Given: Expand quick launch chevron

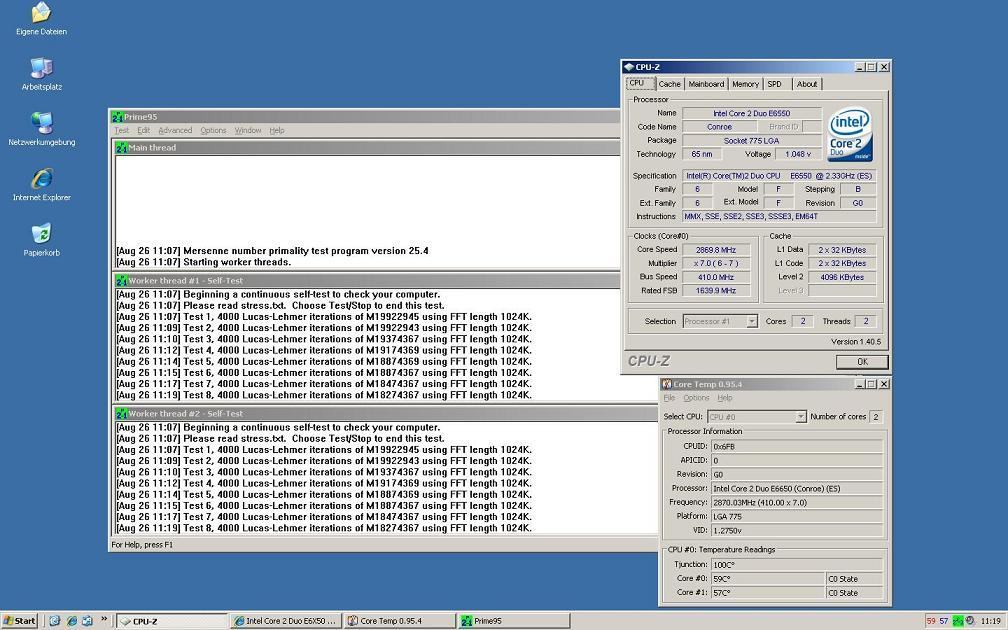Looking at the screenshot, I should [104, 620].
